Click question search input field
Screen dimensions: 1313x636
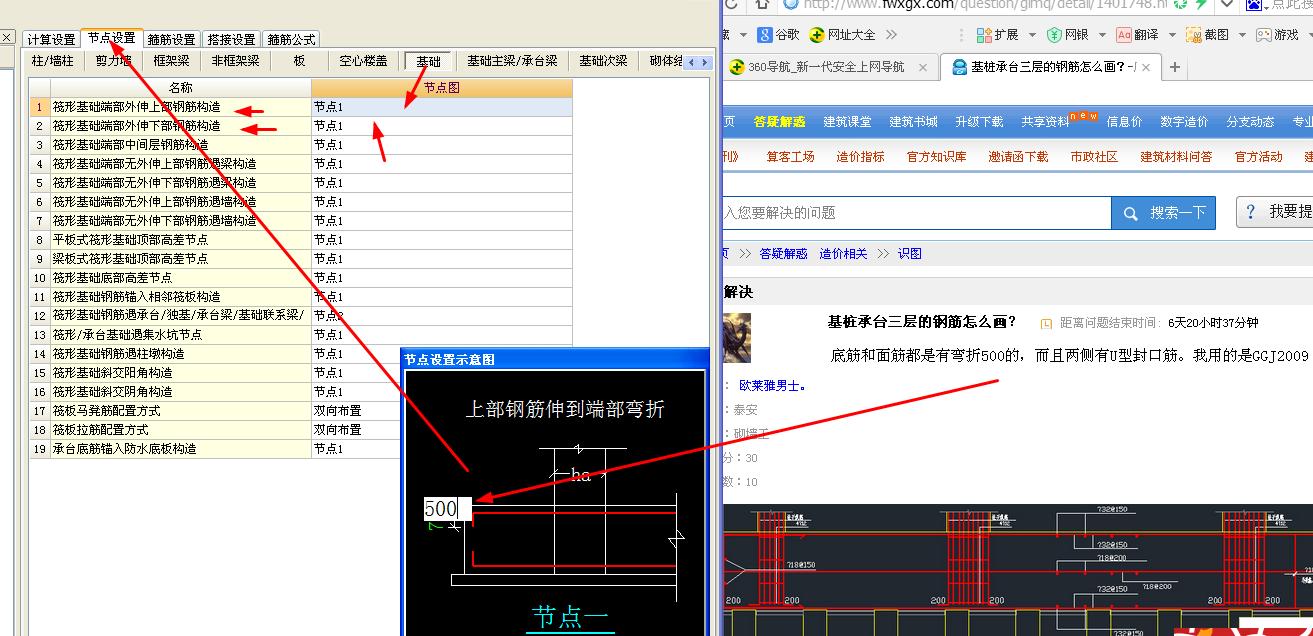(916, 213)
